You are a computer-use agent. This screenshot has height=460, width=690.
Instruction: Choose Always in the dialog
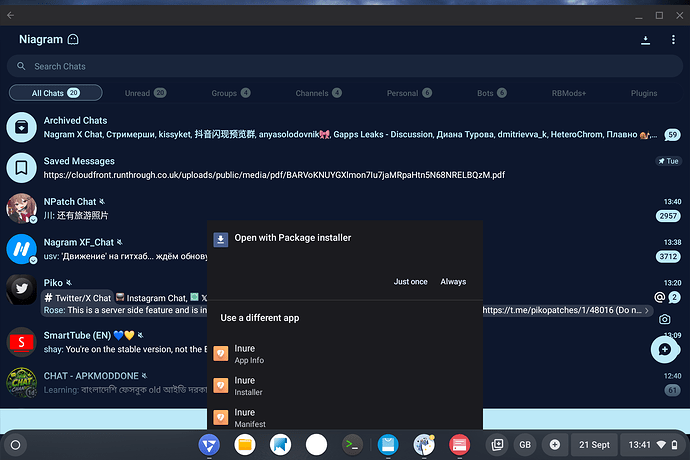[453, 282]
